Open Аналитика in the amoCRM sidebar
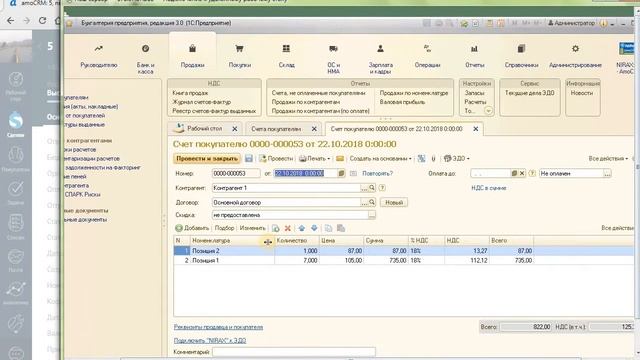This screenshot has width=640, height=360. [x=16, y=294]
